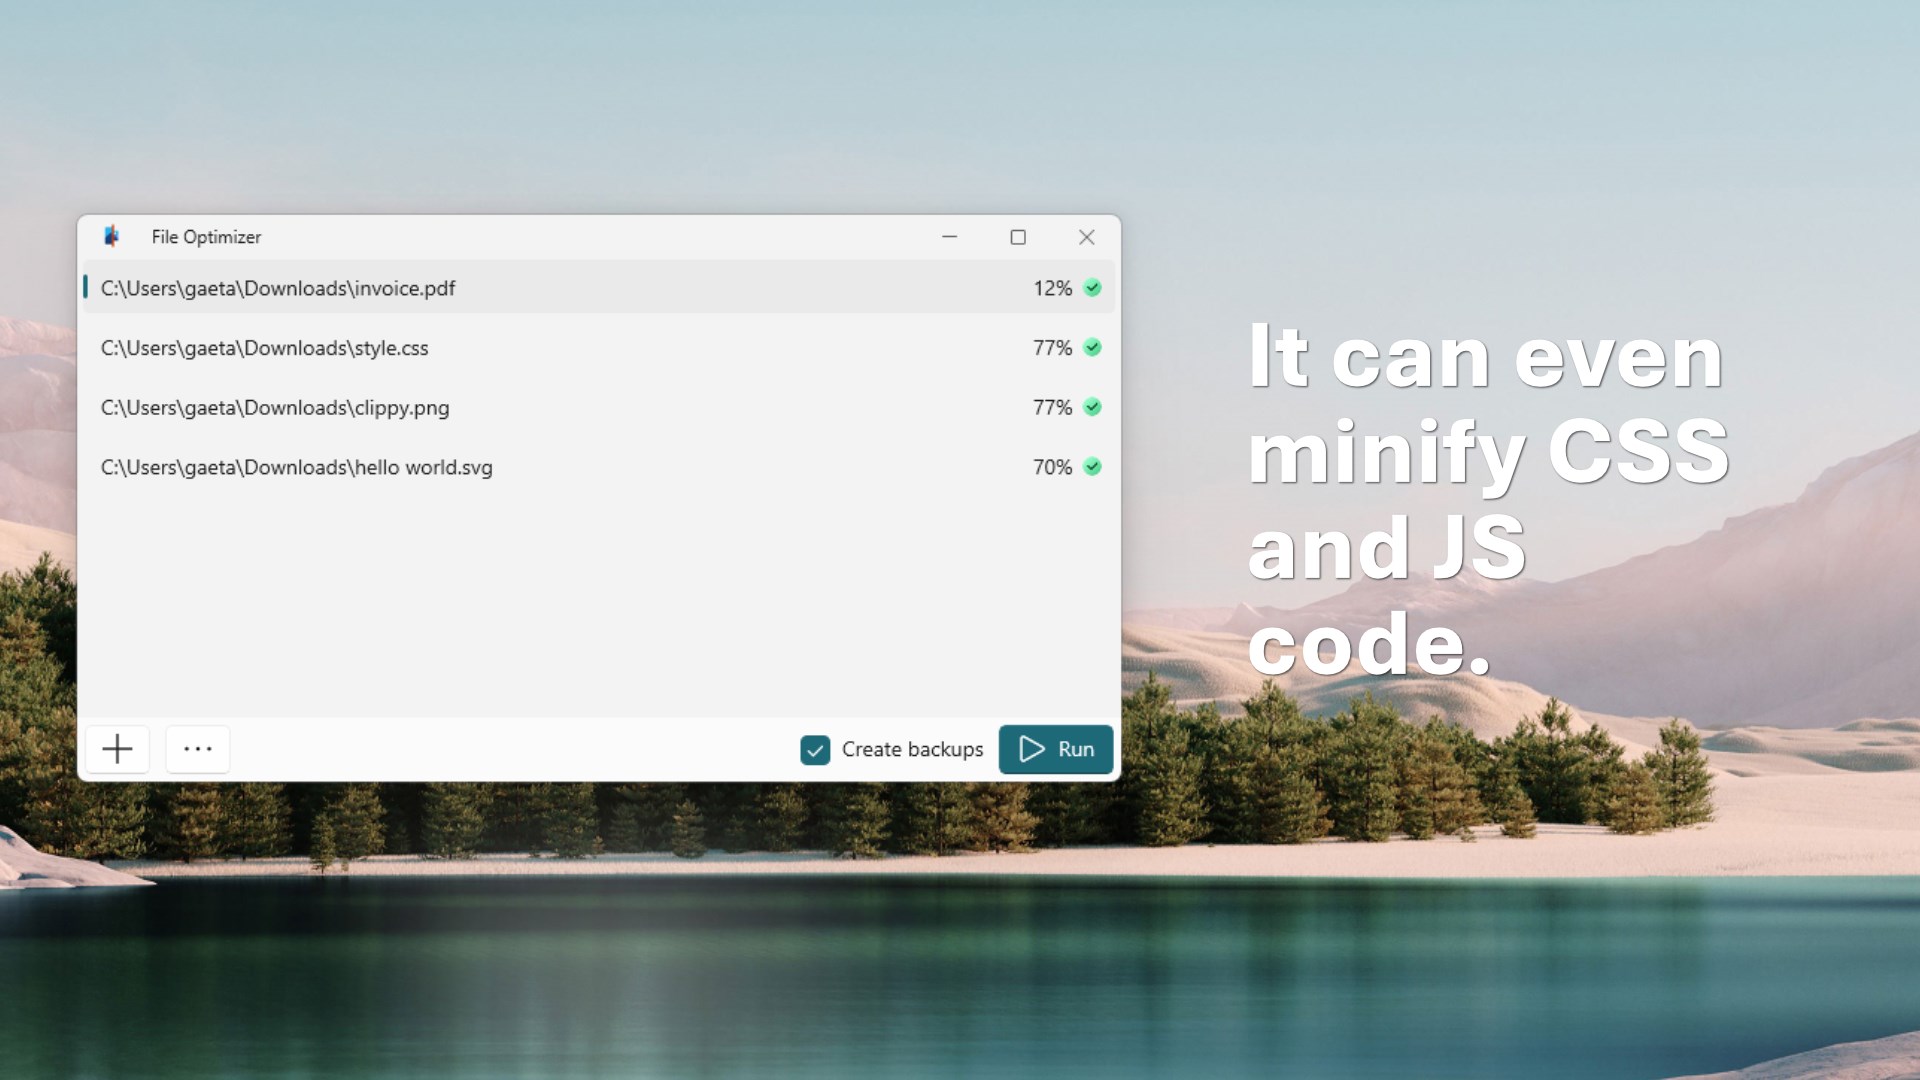Select the invoice.pdf file row
The width and height of the screenshot is (1920, 1080).
pyautogui.click(x=599, y=288)
